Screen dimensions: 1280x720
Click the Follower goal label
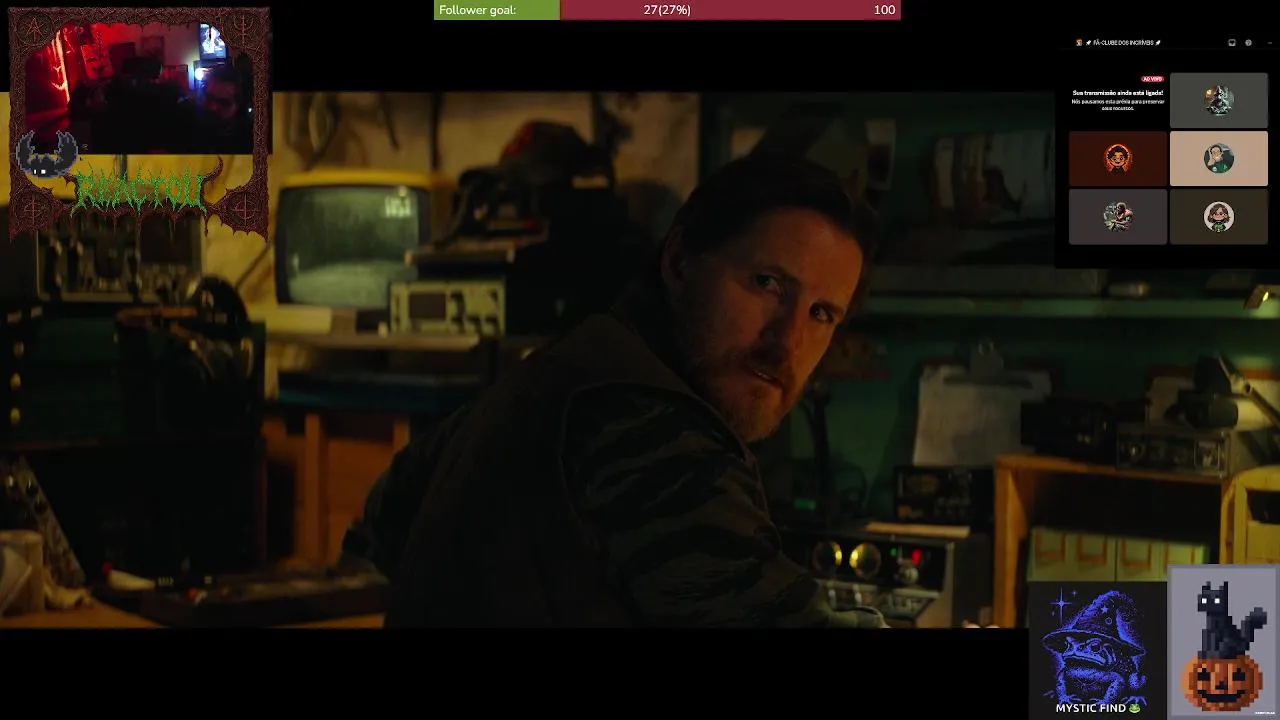point(478,10)
